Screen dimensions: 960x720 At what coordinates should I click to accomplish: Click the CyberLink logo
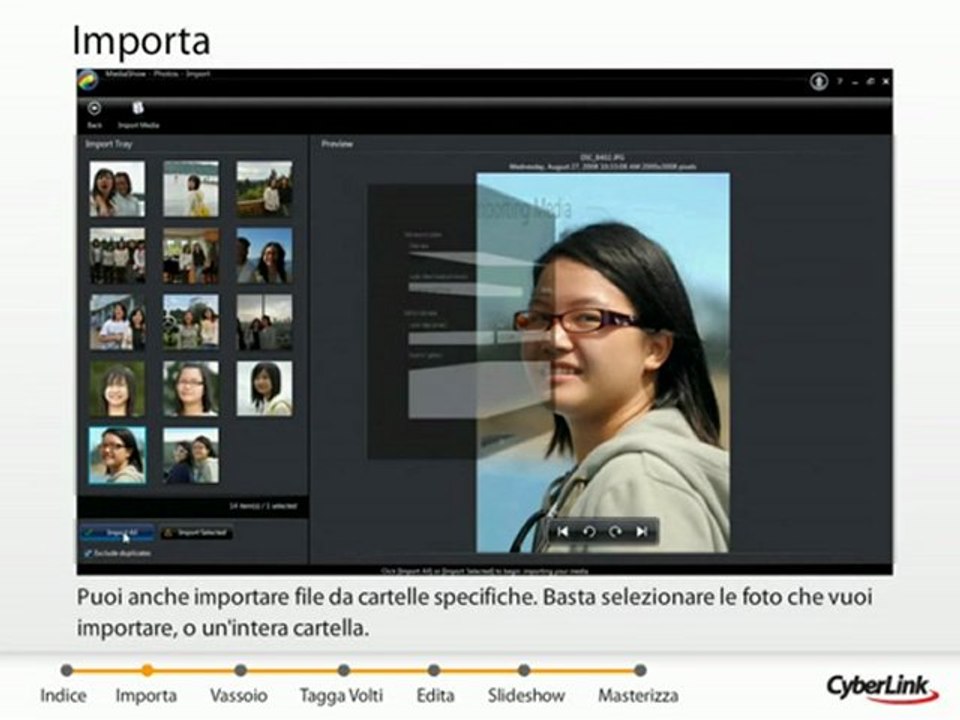pyautogui.click(x=882, y=688)
